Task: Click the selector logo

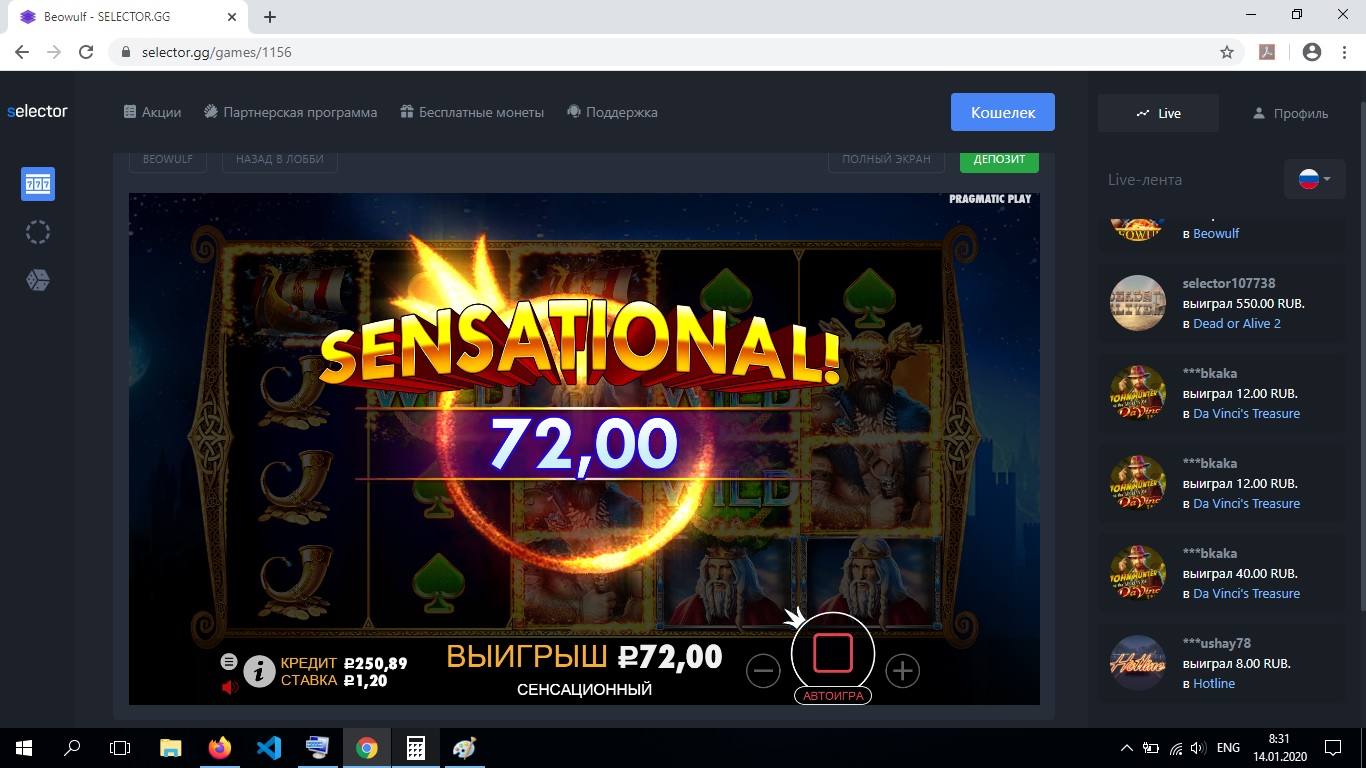Action: pos(37,111)
